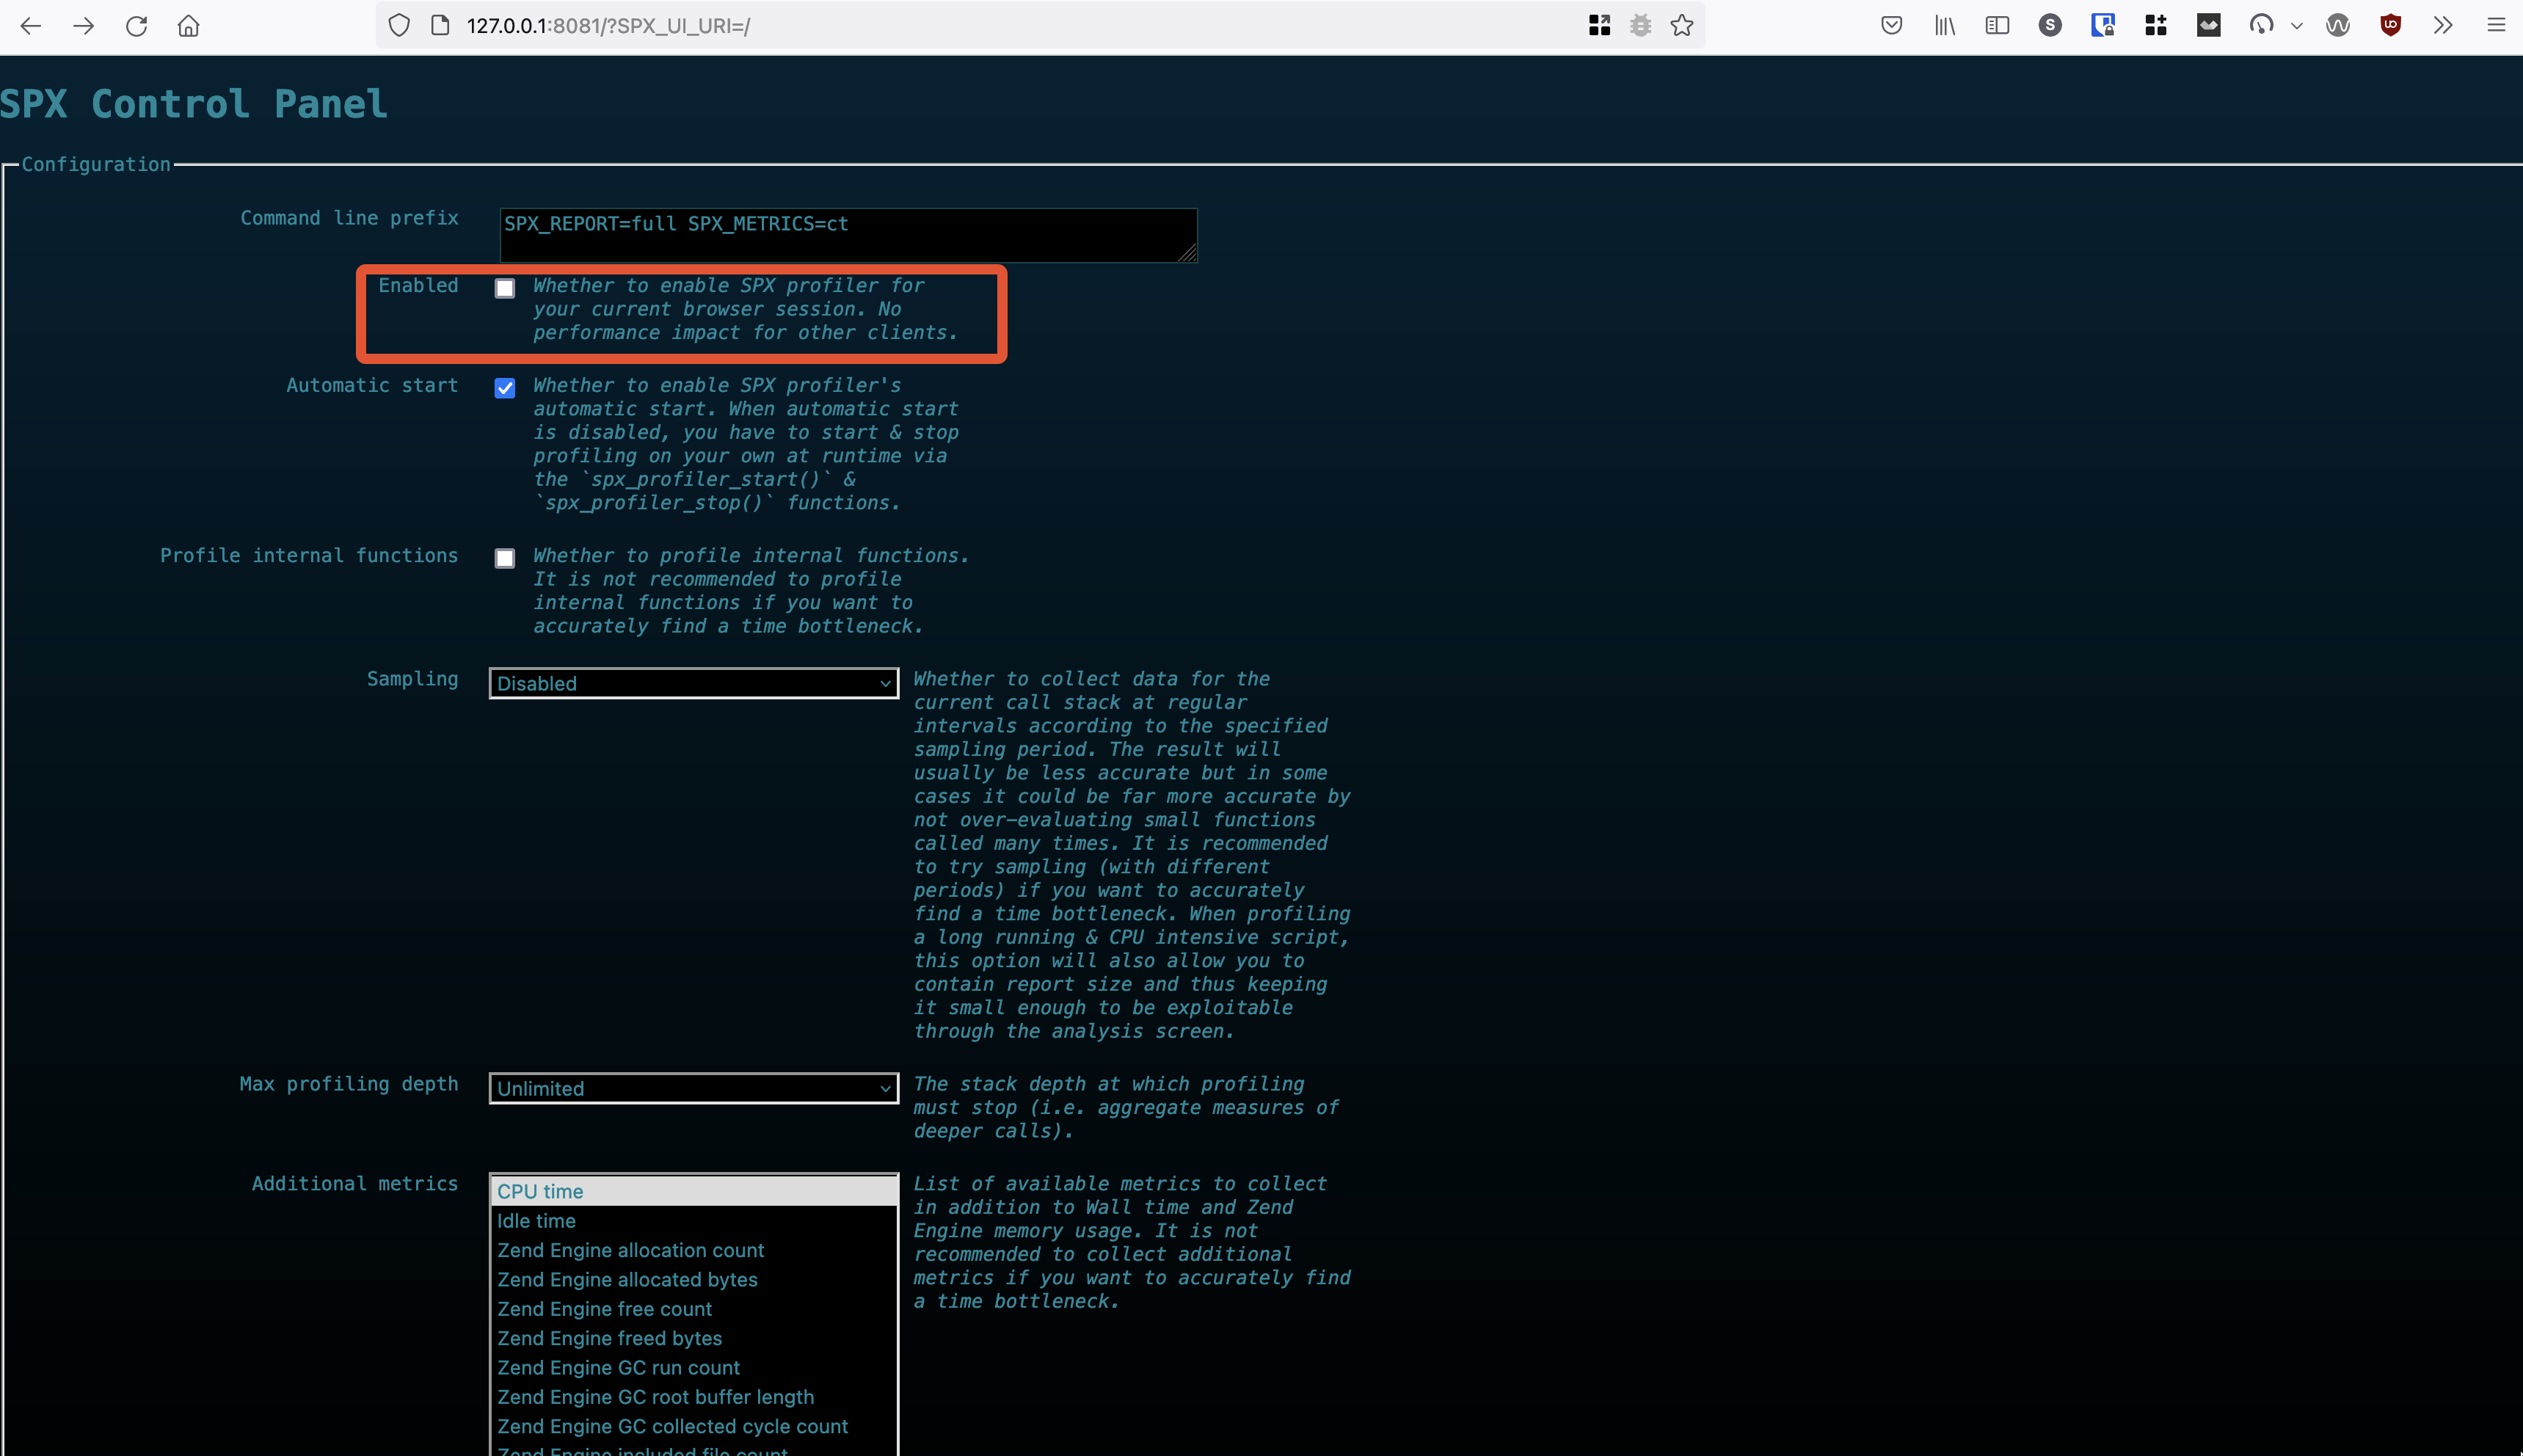Click the SPX Control Panel heading
This screenshot has width=2523, height=1456.
click(194, 104)
